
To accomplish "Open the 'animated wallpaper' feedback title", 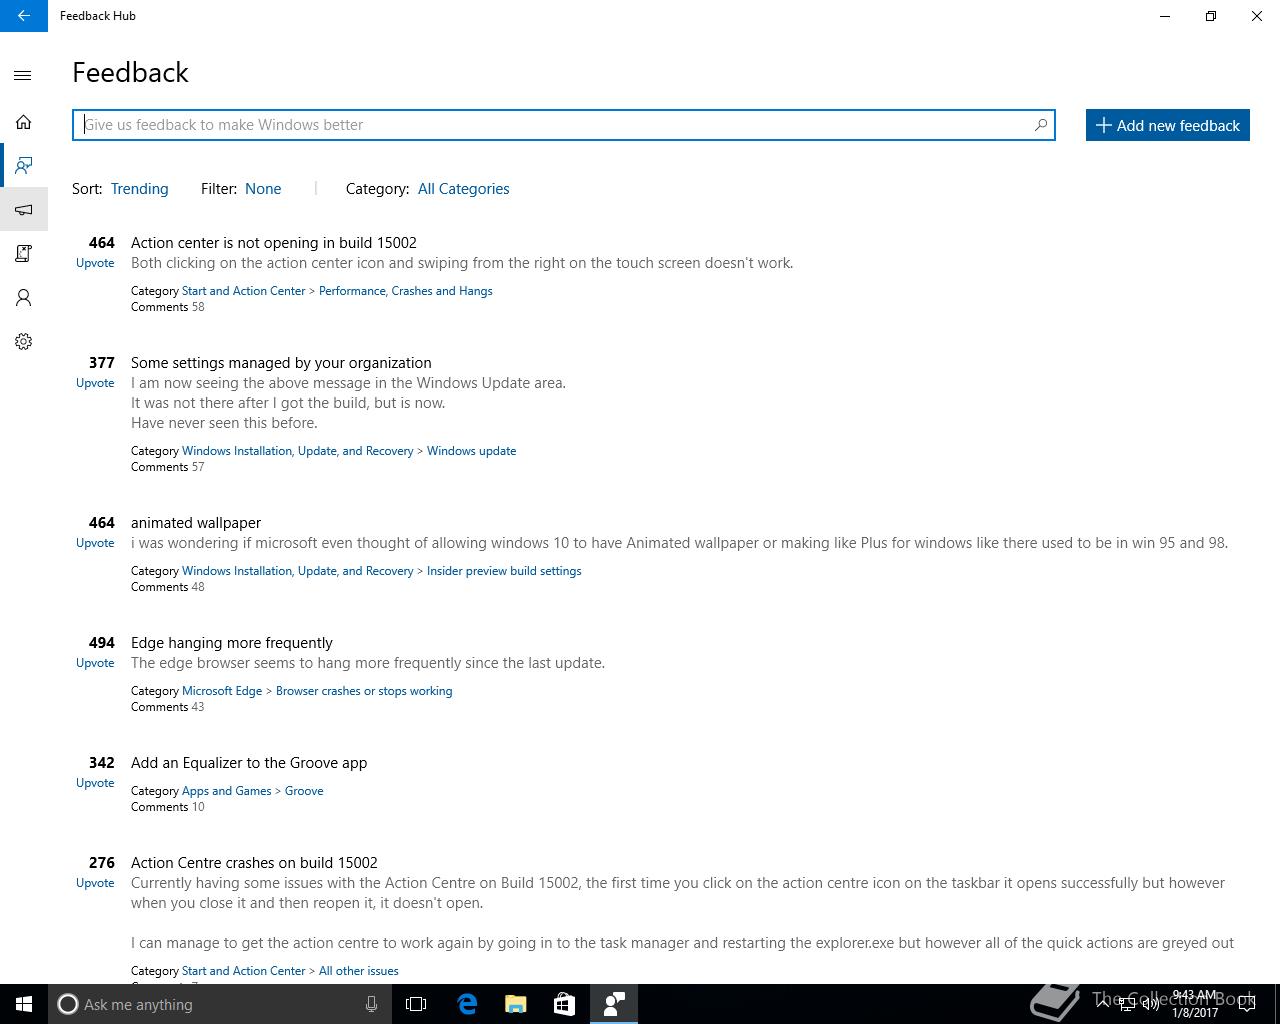I will tap(196, 523).
